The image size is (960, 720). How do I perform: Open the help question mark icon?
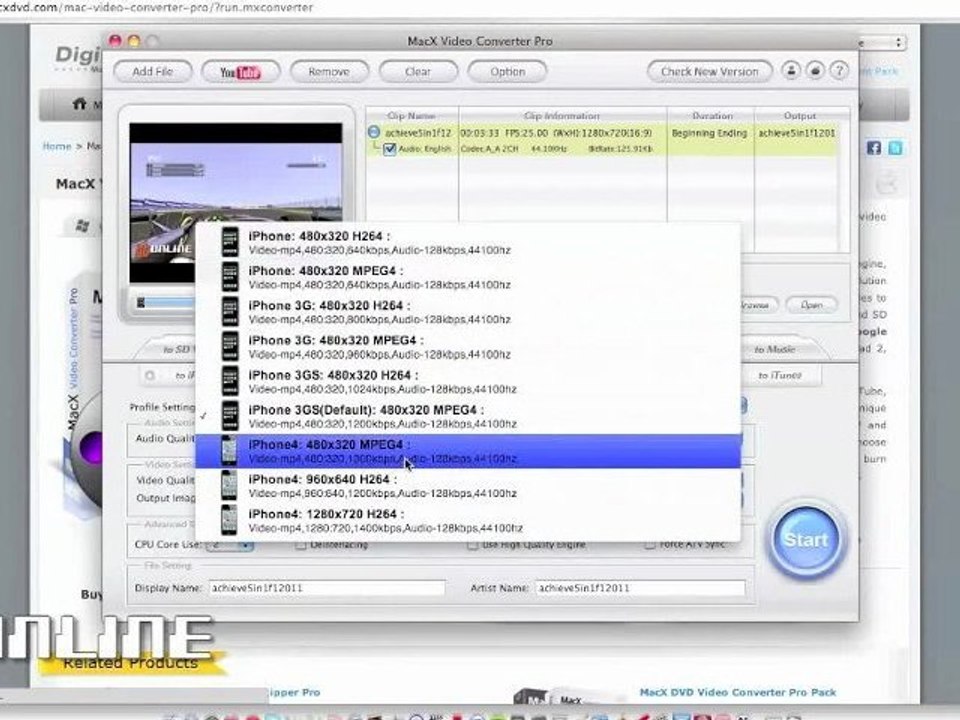pos(839,70)
